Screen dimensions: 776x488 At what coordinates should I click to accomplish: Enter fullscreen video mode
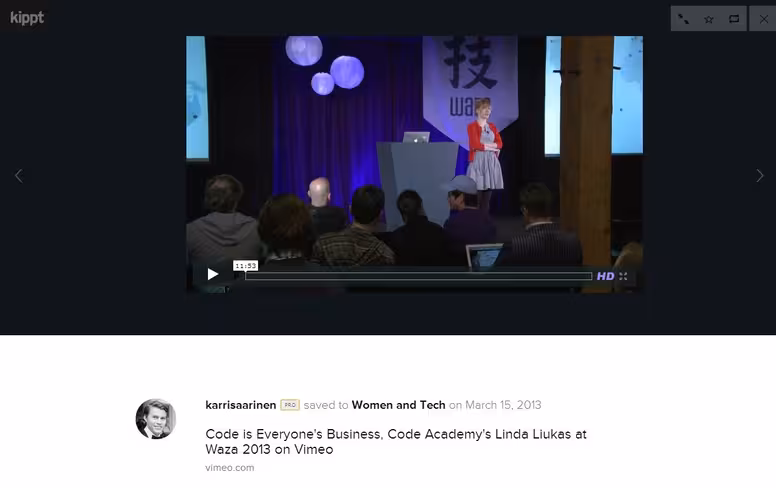click(623, 276)
